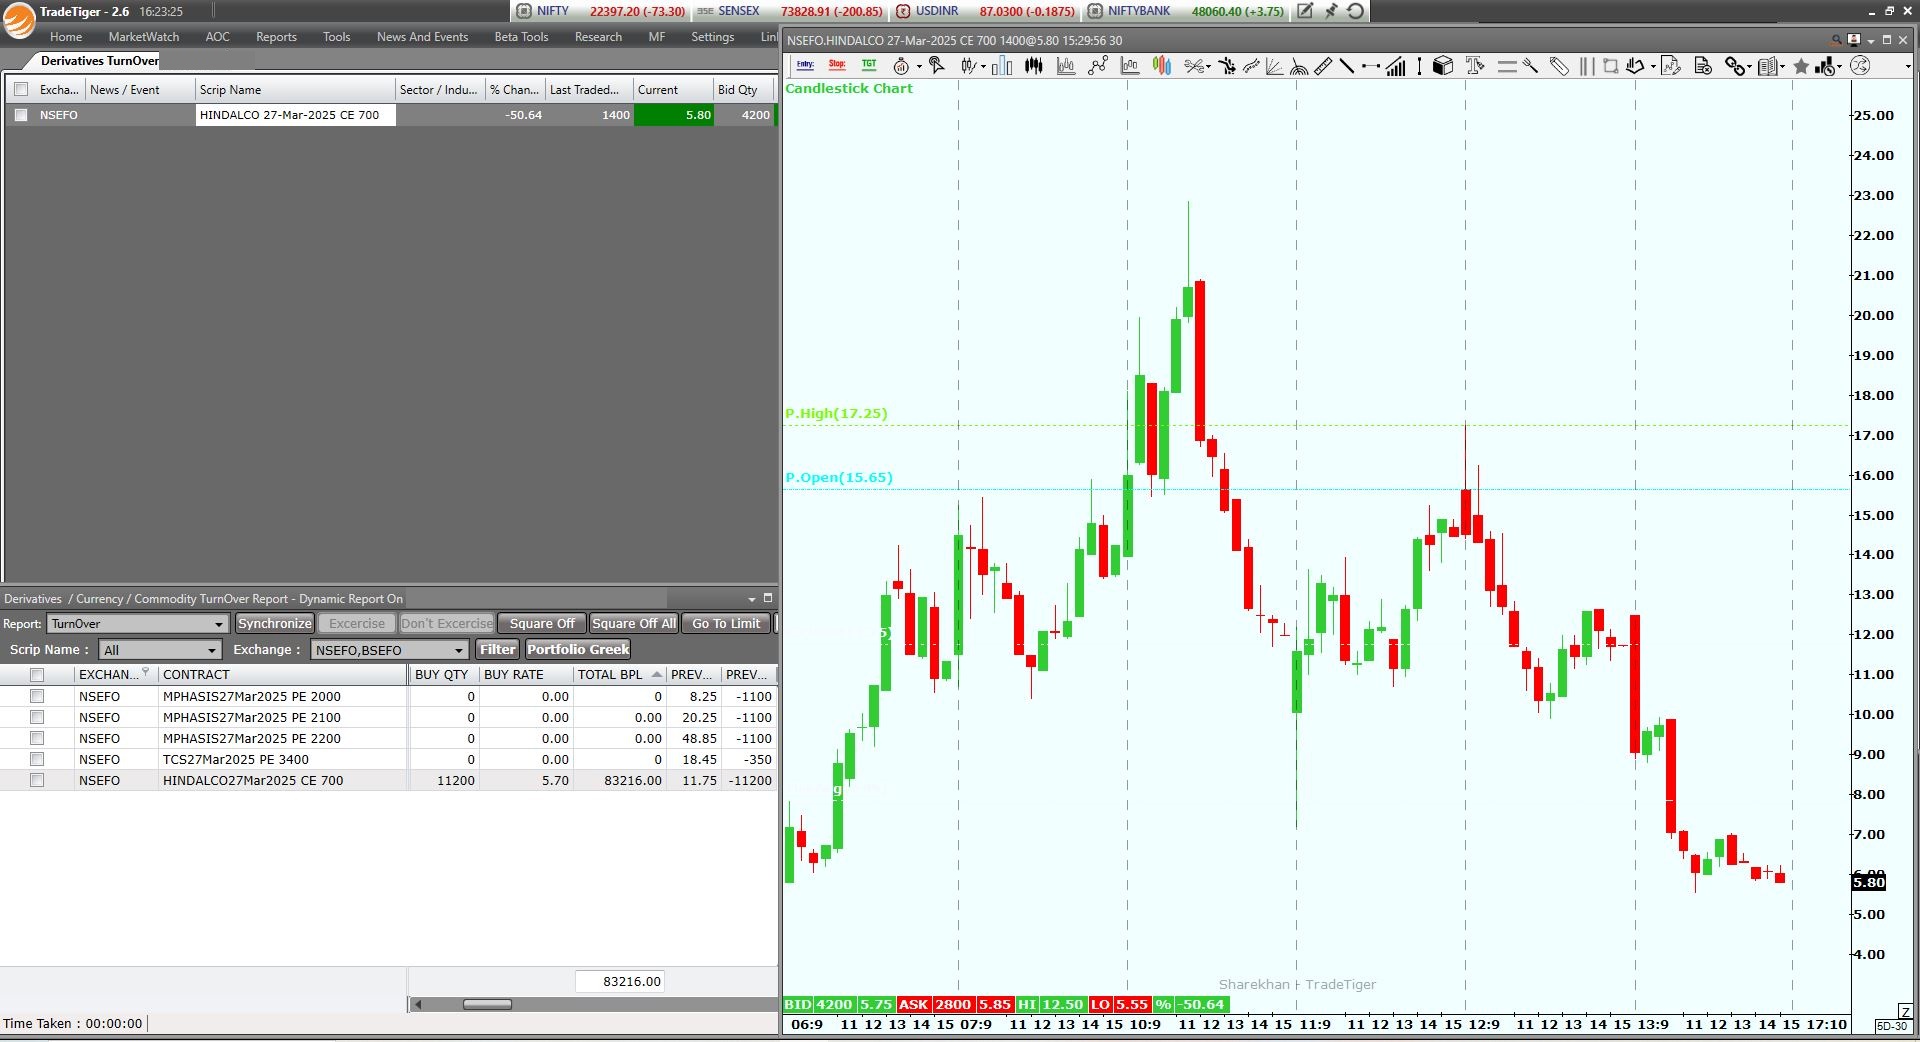Expand the hand tool dropdown arrow
Image resolution: width=1920 pixels, height=1042 pixels.
[1653, 67]
